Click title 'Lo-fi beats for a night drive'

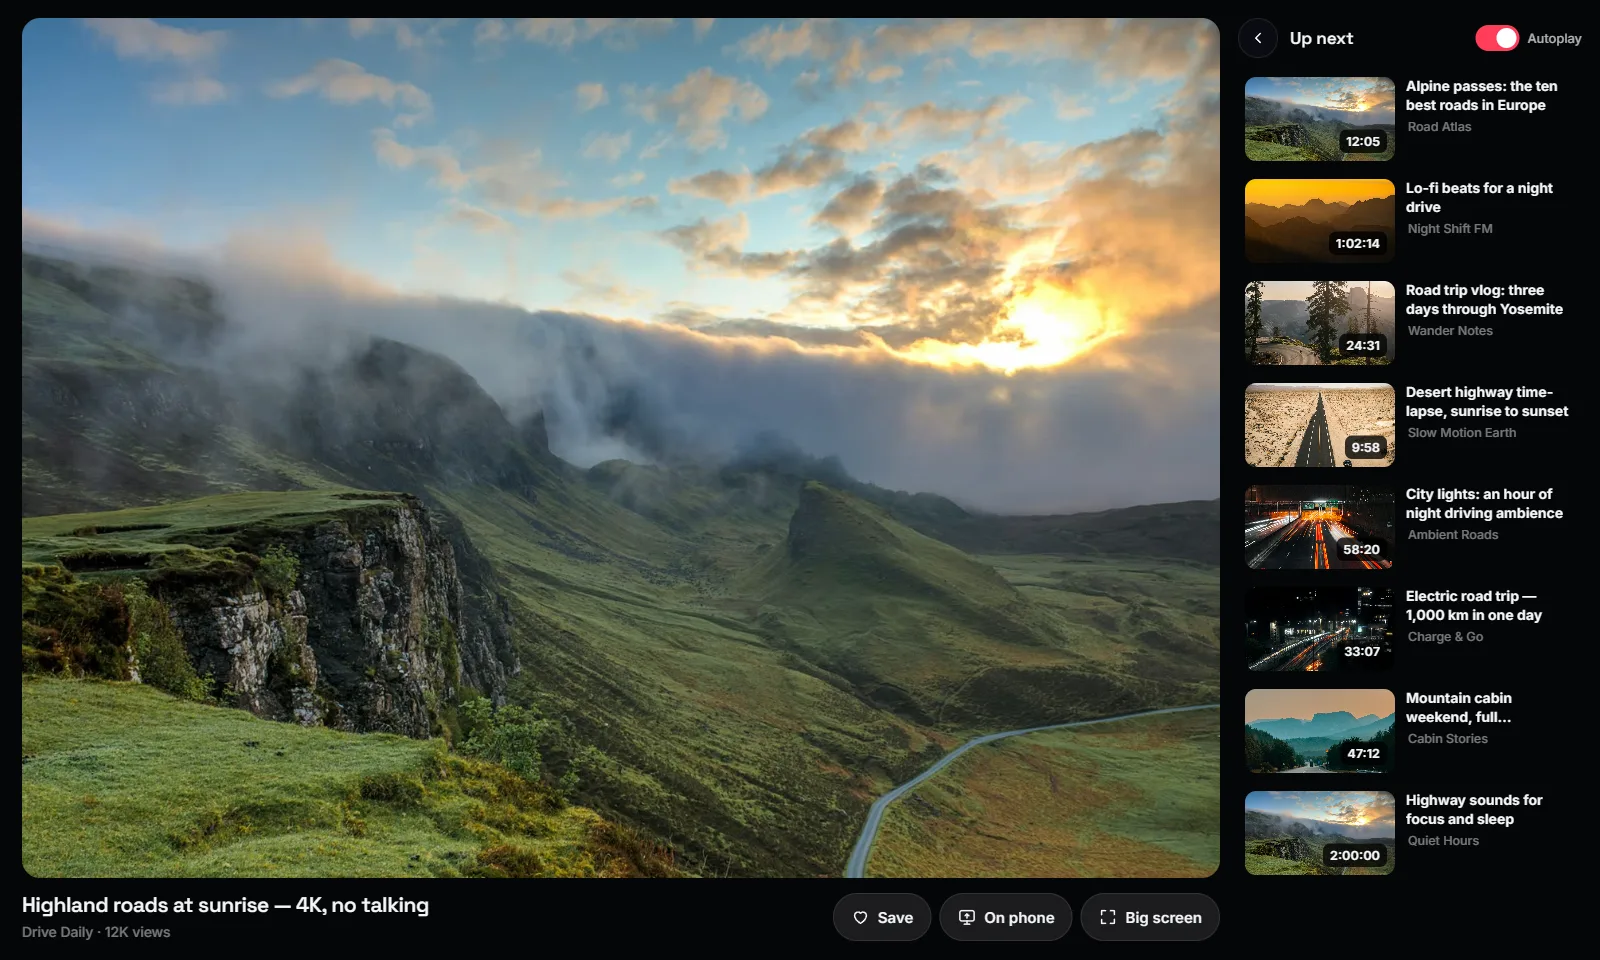pos(1479,198)
